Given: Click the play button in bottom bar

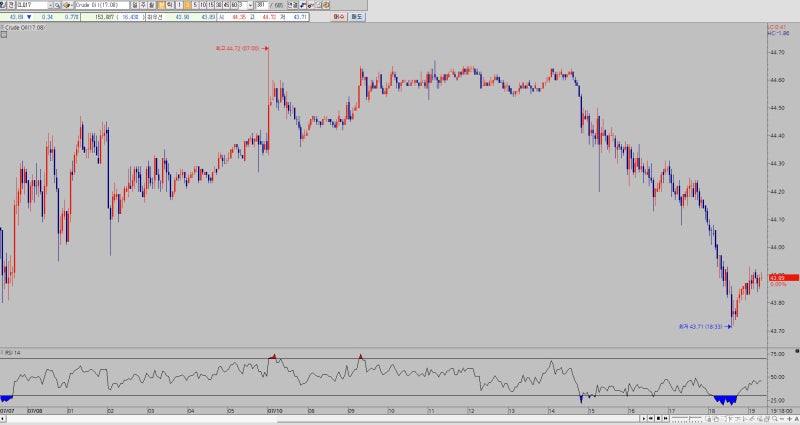Looking at the screenshot, I should (x=644, y=418).
